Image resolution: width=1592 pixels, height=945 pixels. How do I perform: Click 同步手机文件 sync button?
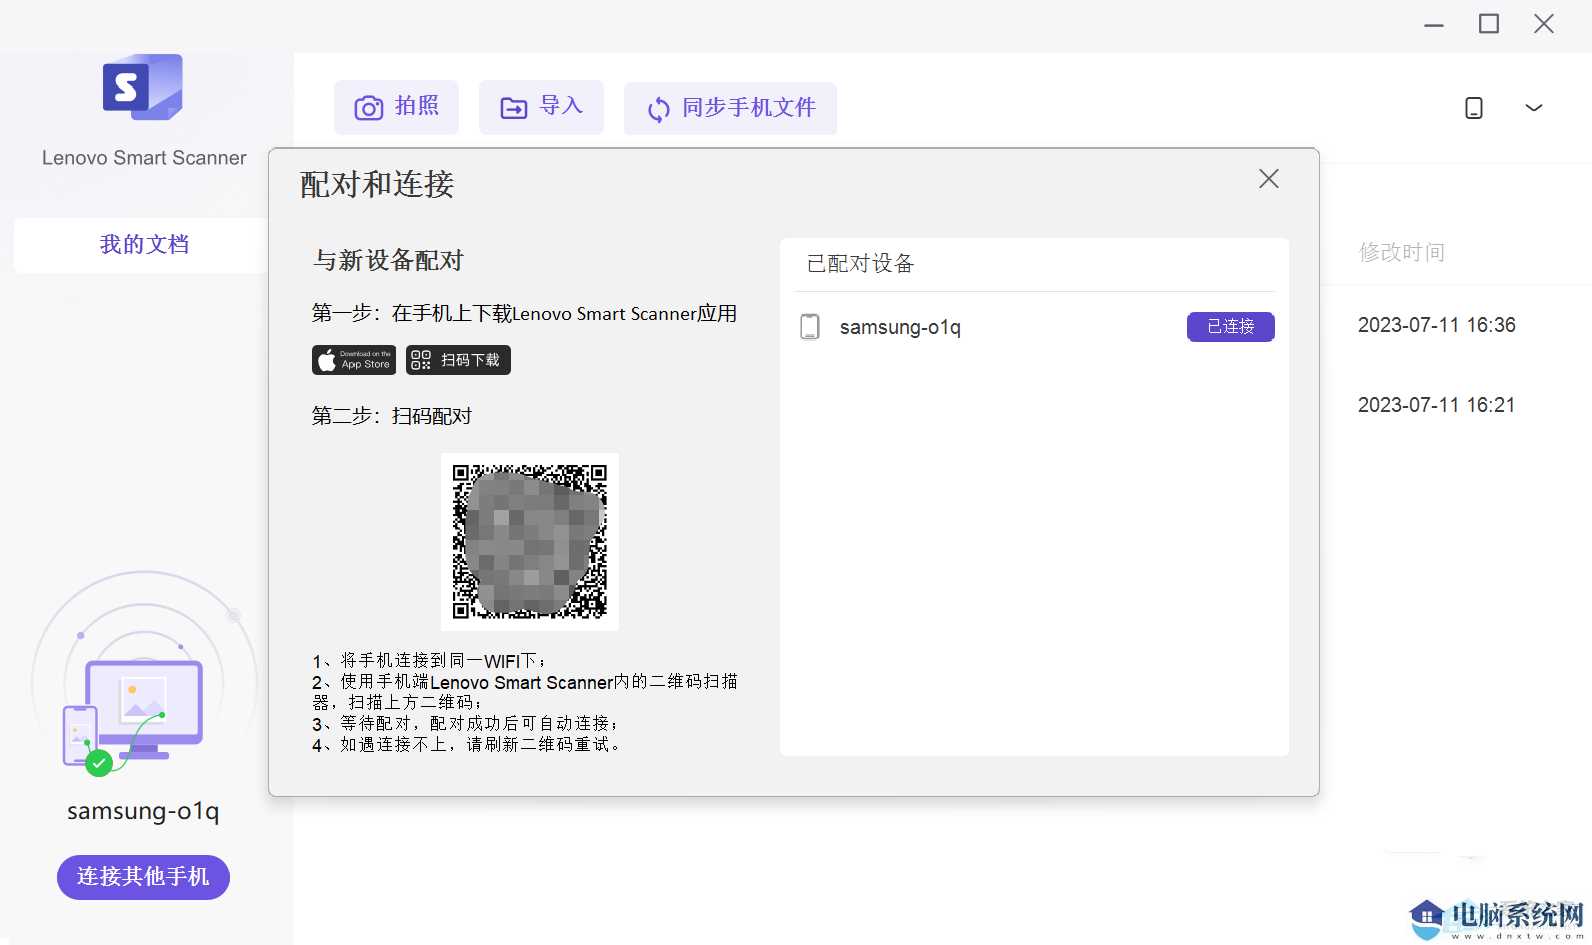pyautogui.click(x=730, y=108)
